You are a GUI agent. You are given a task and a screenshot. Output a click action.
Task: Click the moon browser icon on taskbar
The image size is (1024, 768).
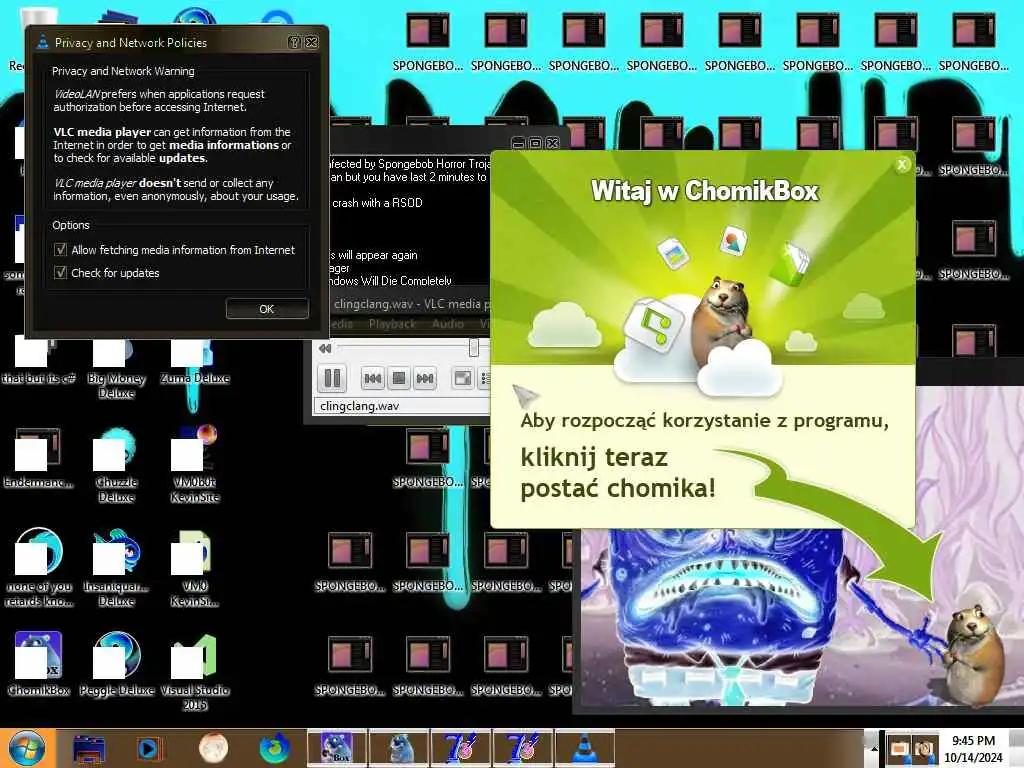click(213, 748)
